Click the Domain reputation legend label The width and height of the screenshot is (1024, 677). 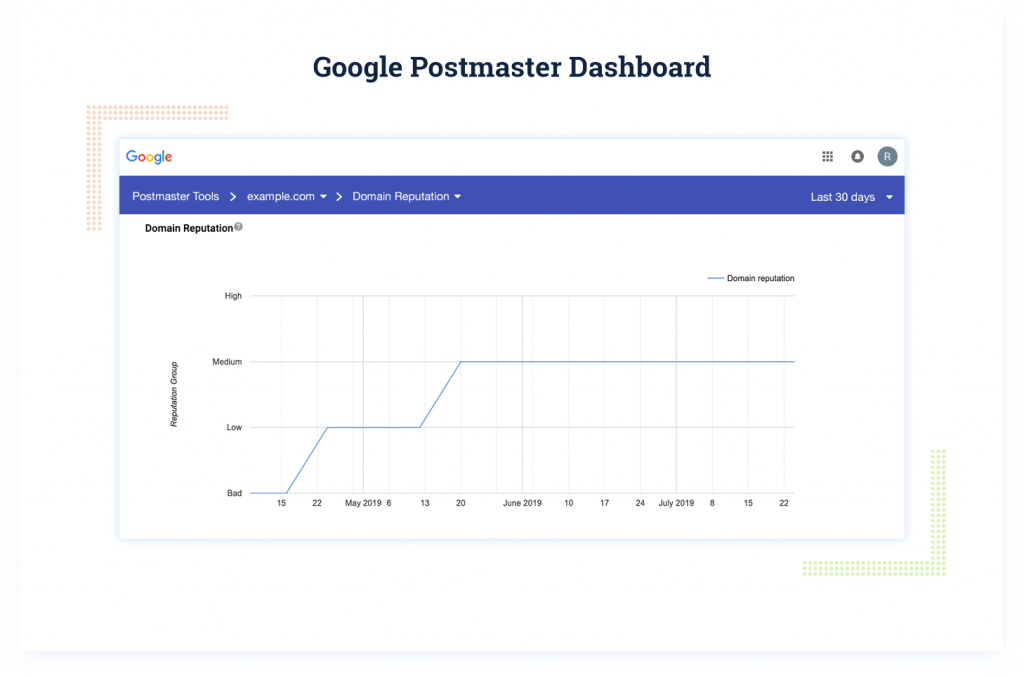[x=760, y=278]
